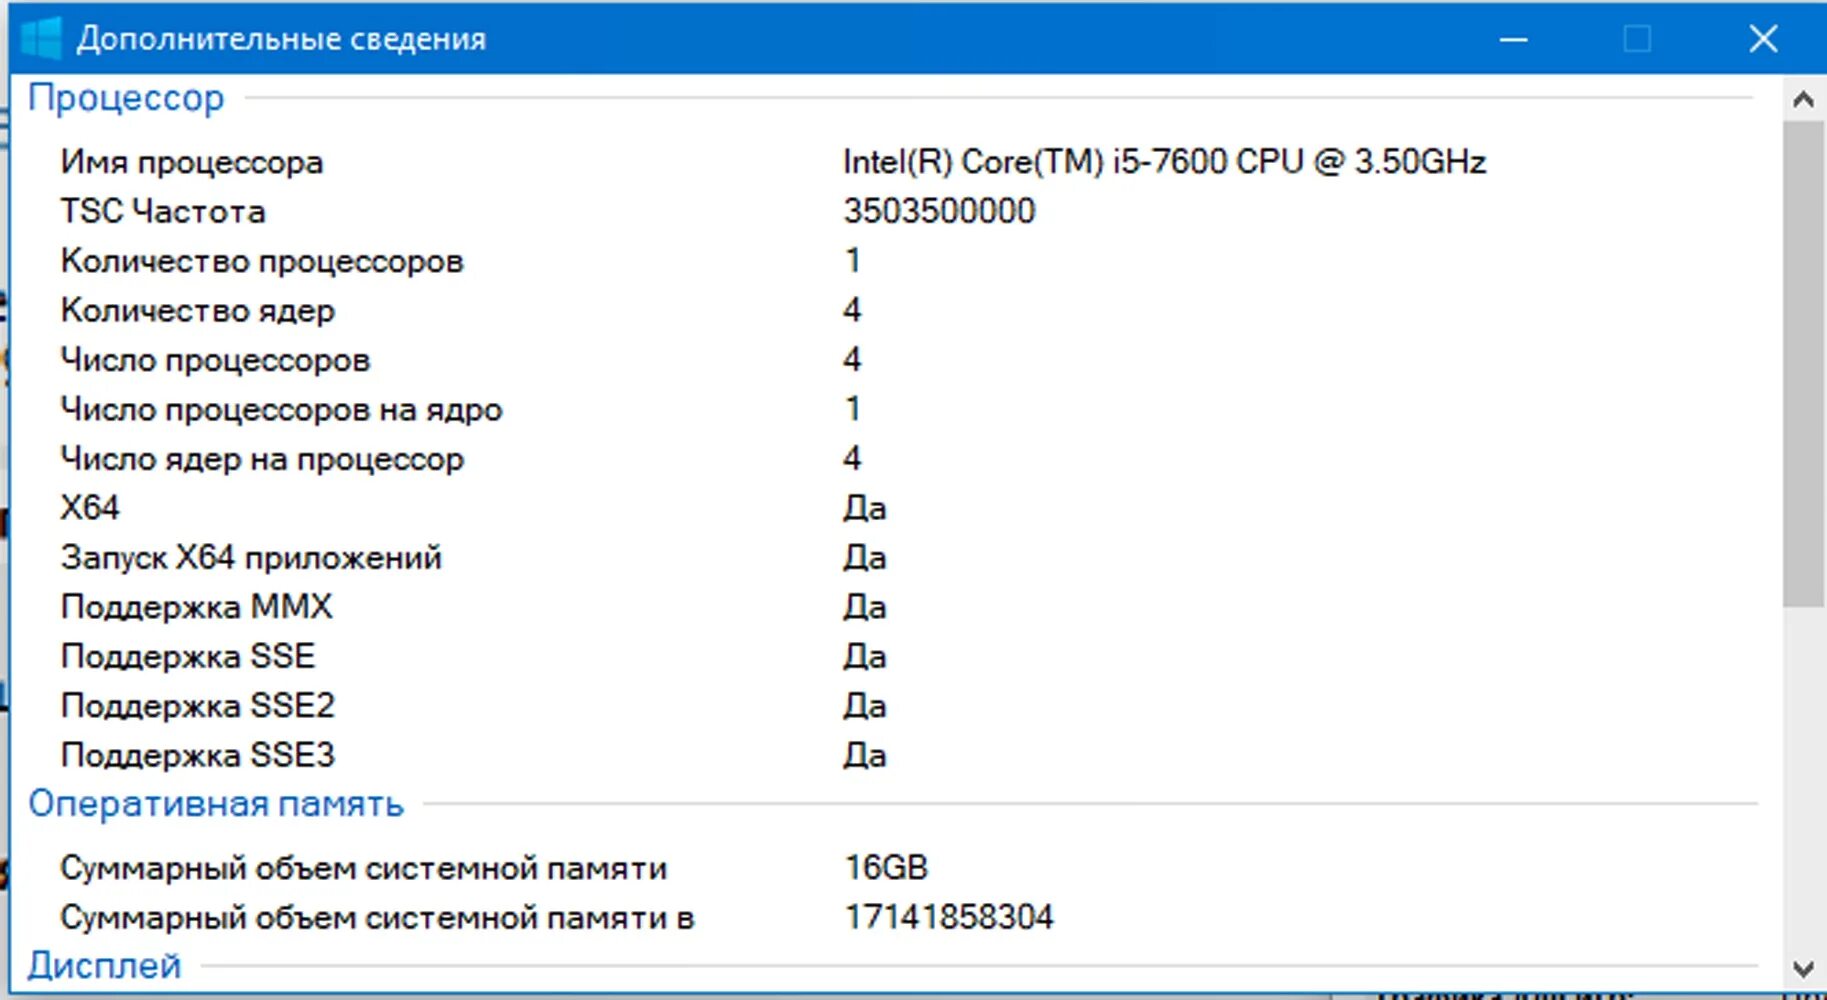Select the value 3503500000
1827x1000 pixels.
point(939,211)
